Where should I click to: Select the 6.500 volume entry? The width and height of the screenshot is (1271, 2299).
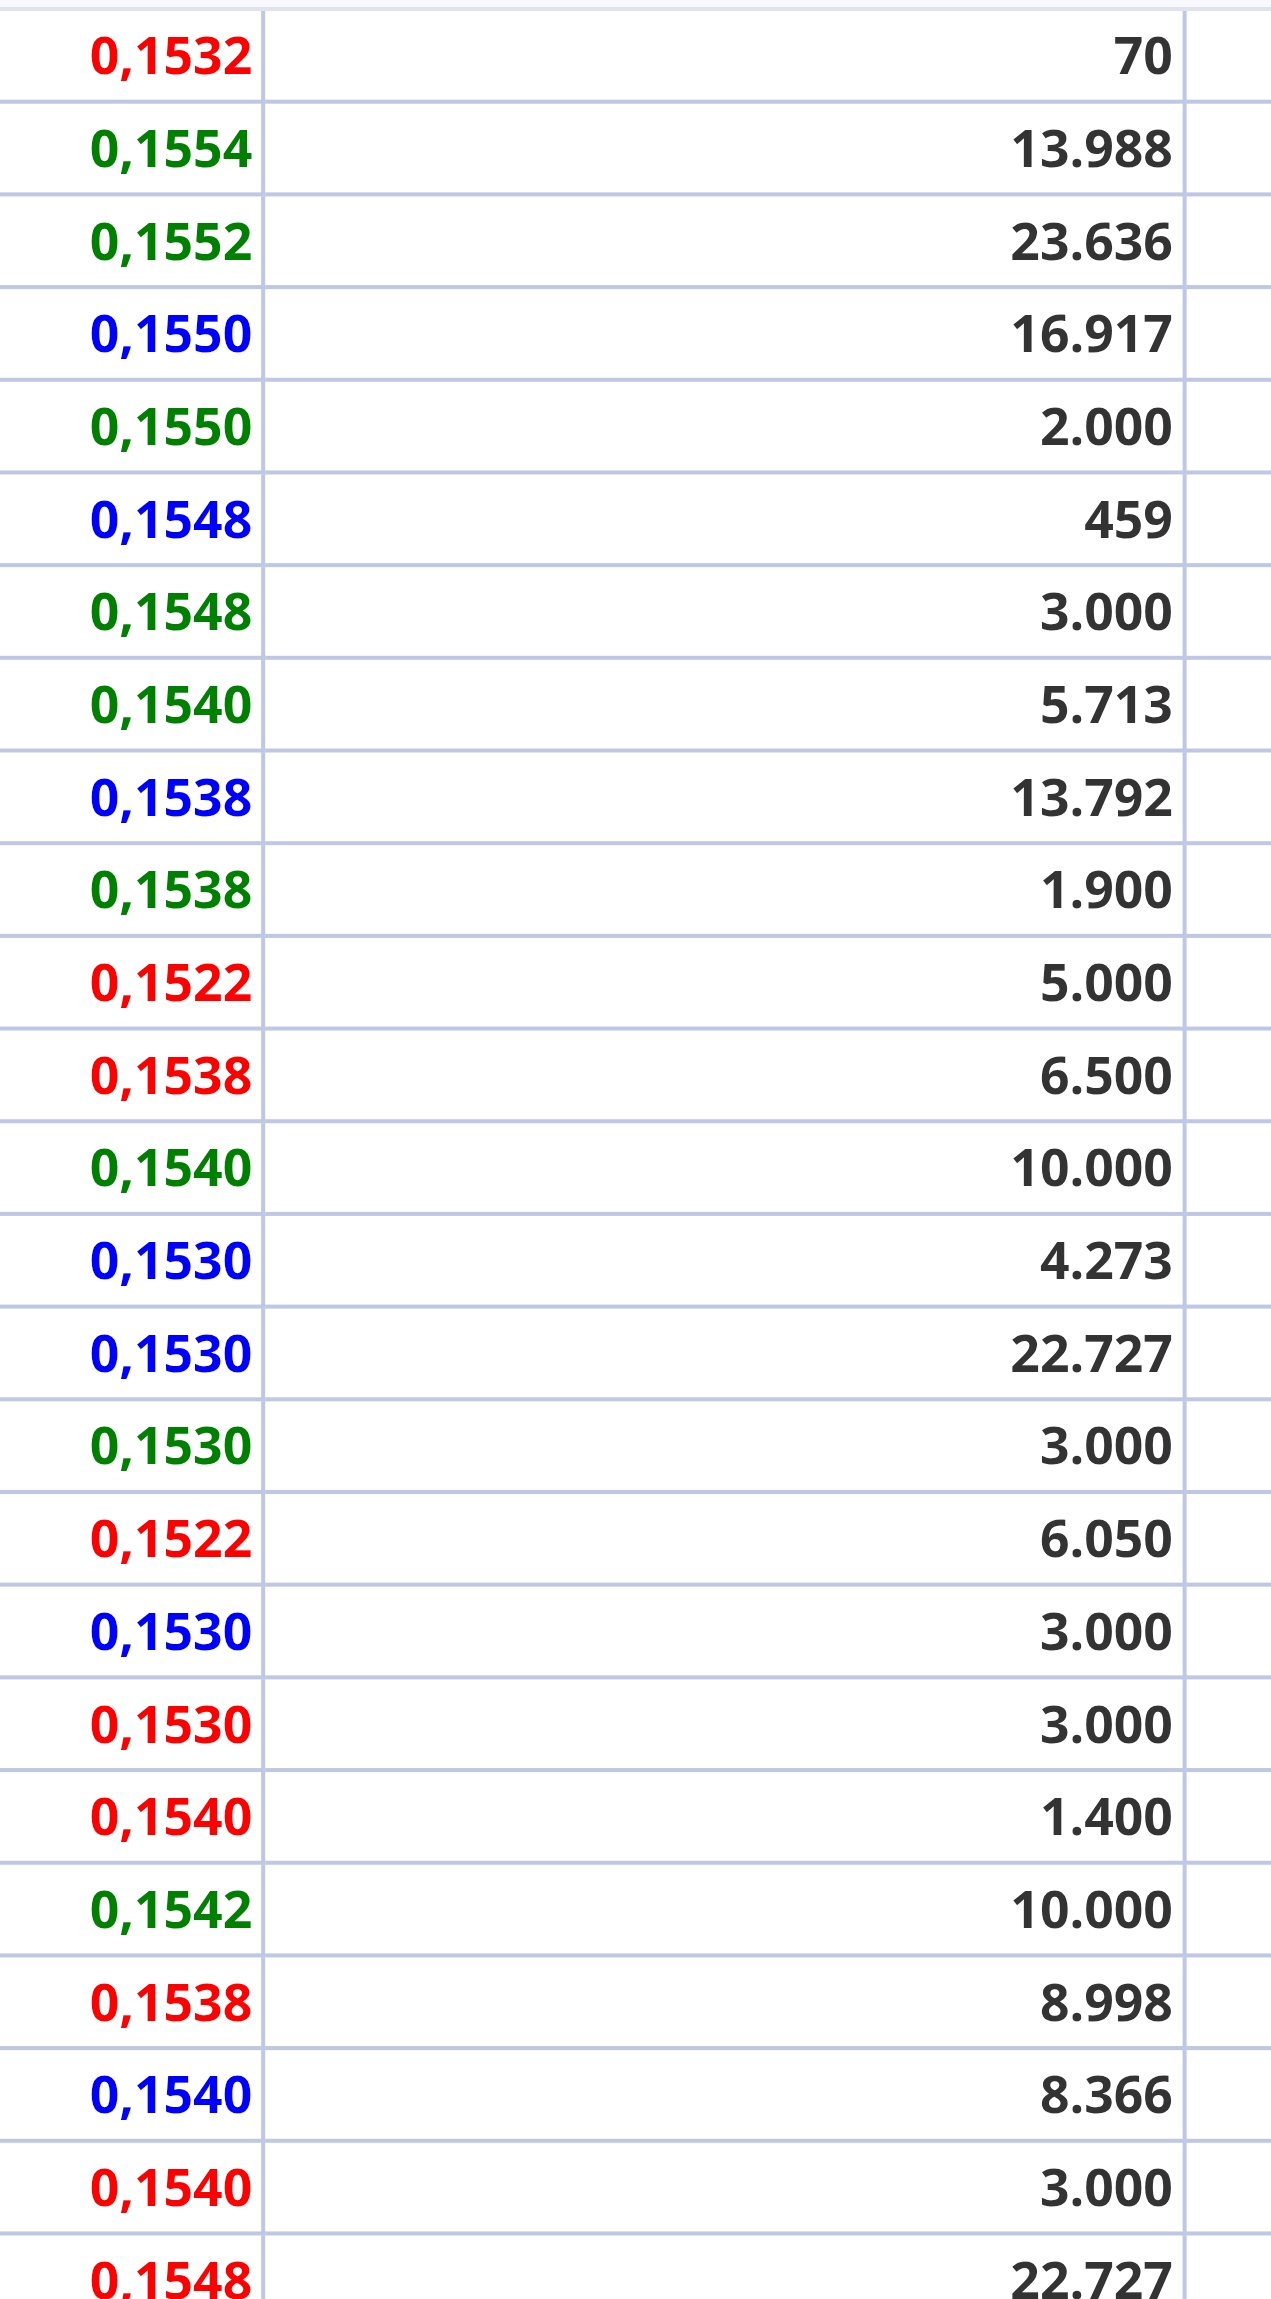click(1105, 1076)
